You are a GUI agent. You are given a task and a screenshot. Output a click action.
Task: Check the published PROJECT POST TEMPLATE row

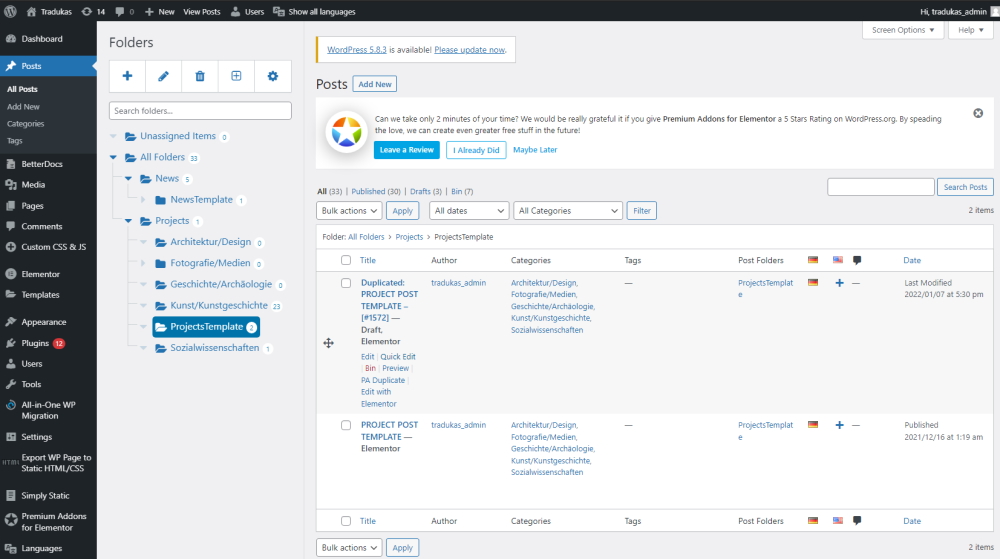tap(346, 425)
